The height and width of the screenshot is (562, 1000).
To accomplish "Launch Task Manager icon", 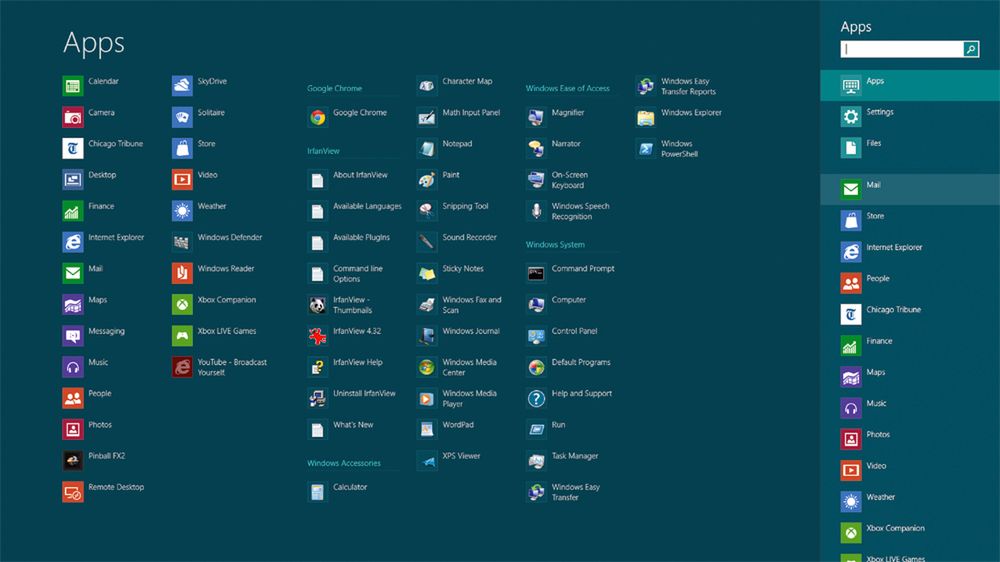I will pyautogui.click(x=536, y=461).
